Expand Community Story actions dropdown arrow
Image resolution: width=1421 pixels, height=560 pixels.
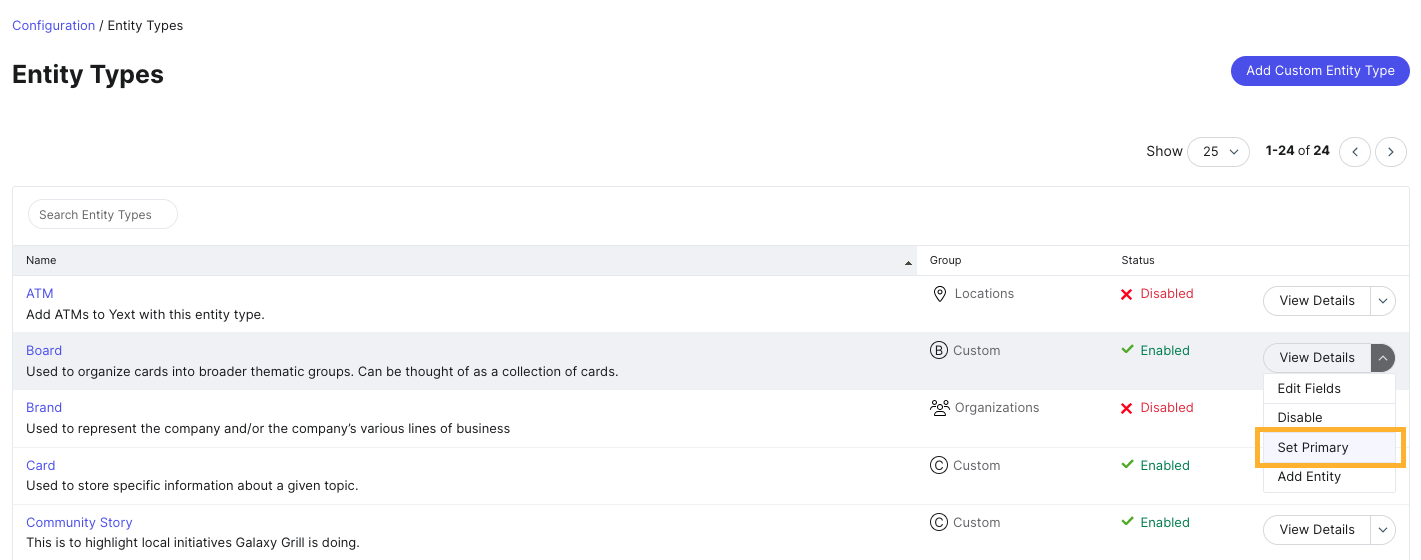(1383, 530)
